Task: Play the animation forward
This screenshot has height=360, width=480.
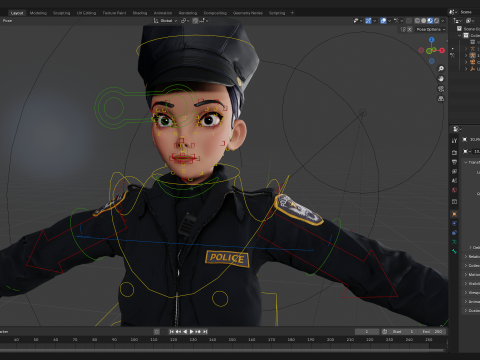Action: (x=192, y=332)
